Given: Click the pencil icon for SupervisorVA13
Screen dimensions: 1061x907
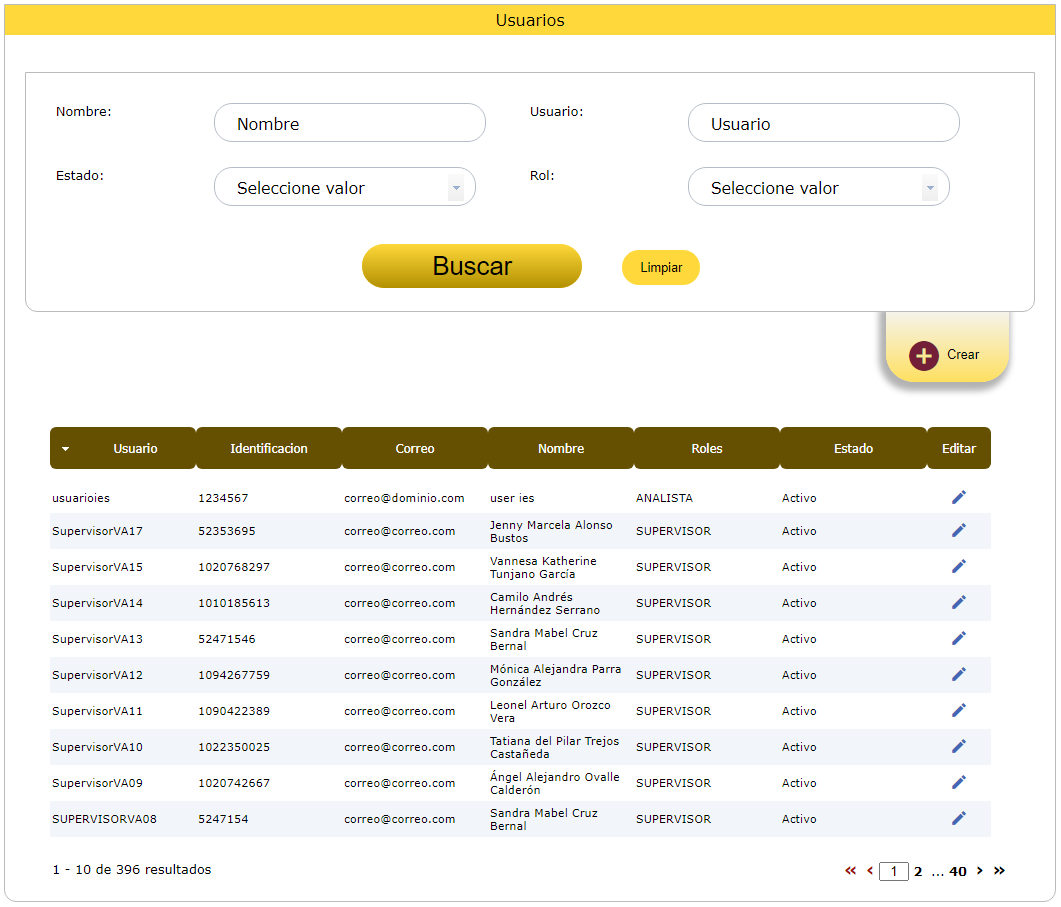Looking at the screenshot, I should 958,638.
